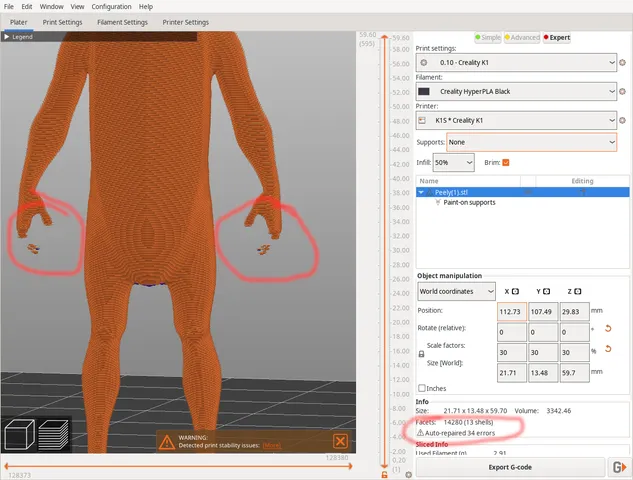Enable the Brim checkbox
The height and width of the screenshot is (480, 633).
pyautogui.click(x=506, y=162)
